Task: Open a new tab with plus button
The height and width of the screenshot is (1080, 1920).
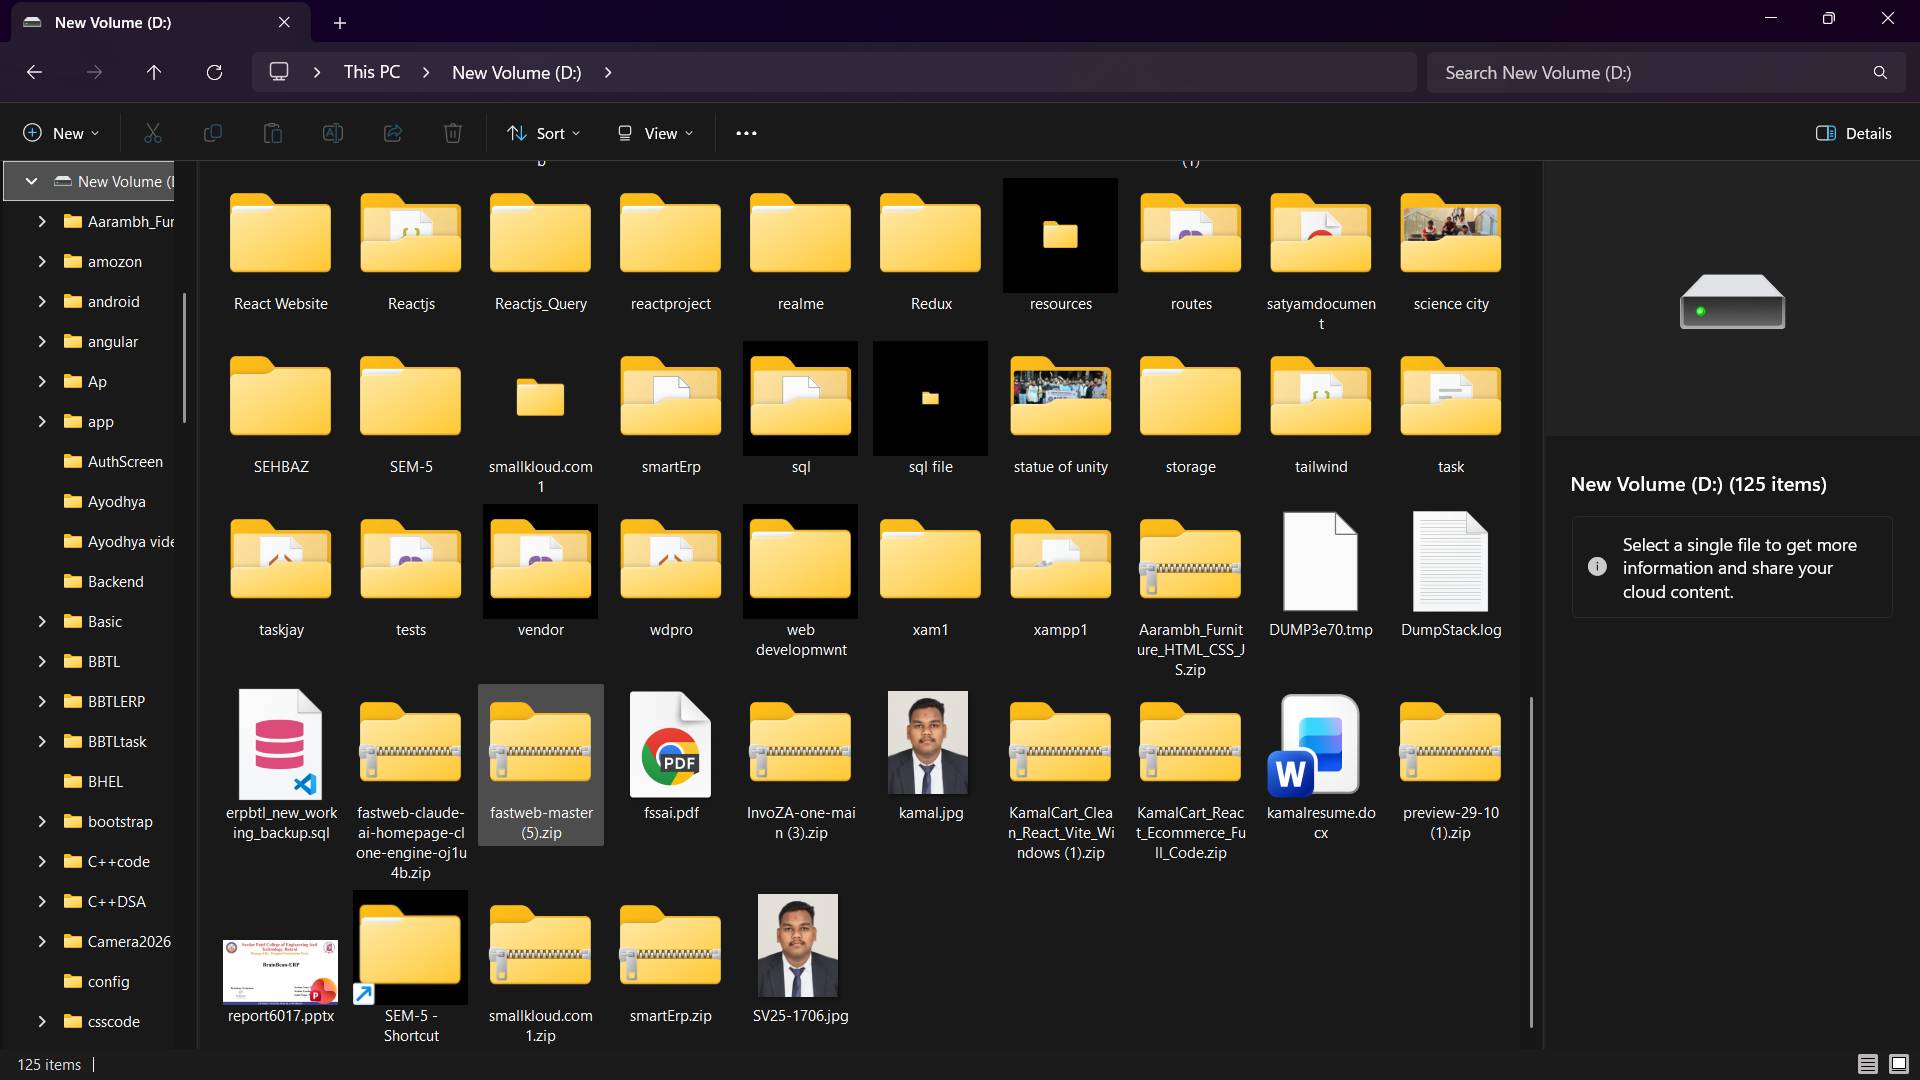Action: click(340, 22)
